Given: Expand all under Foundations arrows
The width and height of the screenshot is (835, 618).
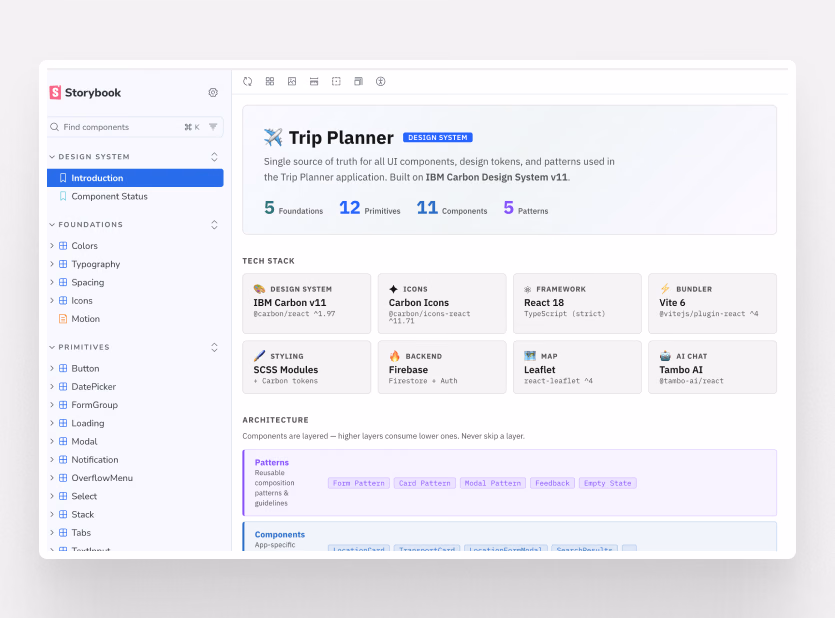Looking at the screenshot, I should 214,225.
